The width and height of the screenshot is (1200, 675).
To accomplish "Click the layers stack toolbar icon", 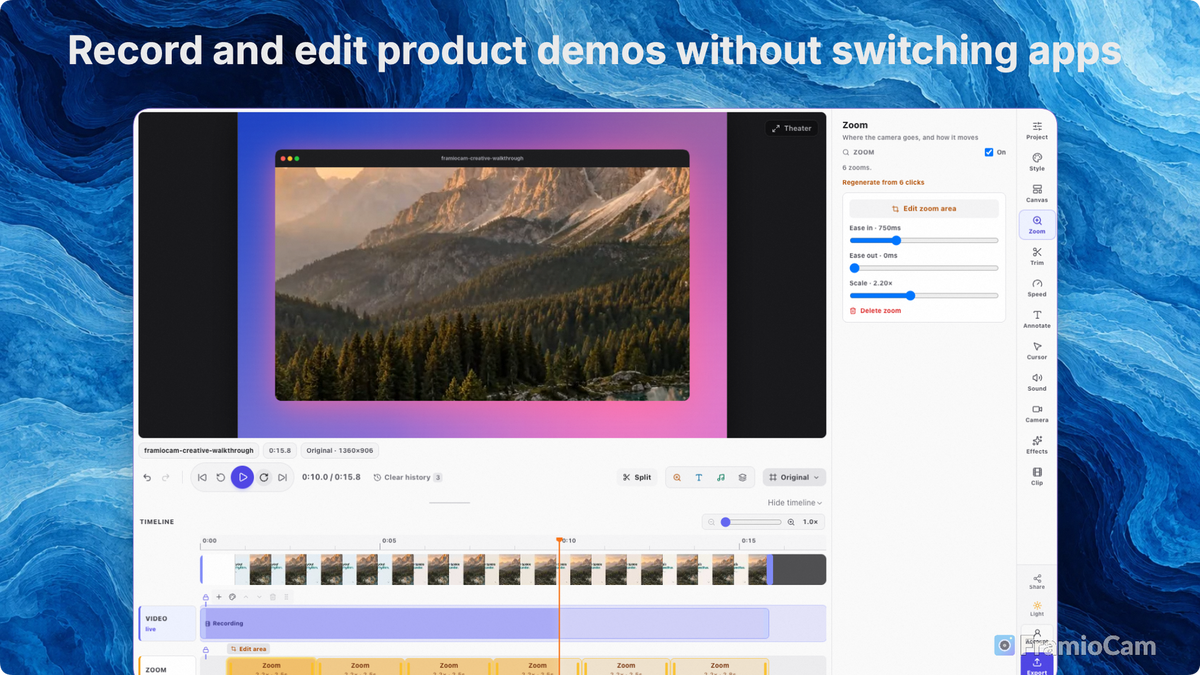I will tap(742, 477).
